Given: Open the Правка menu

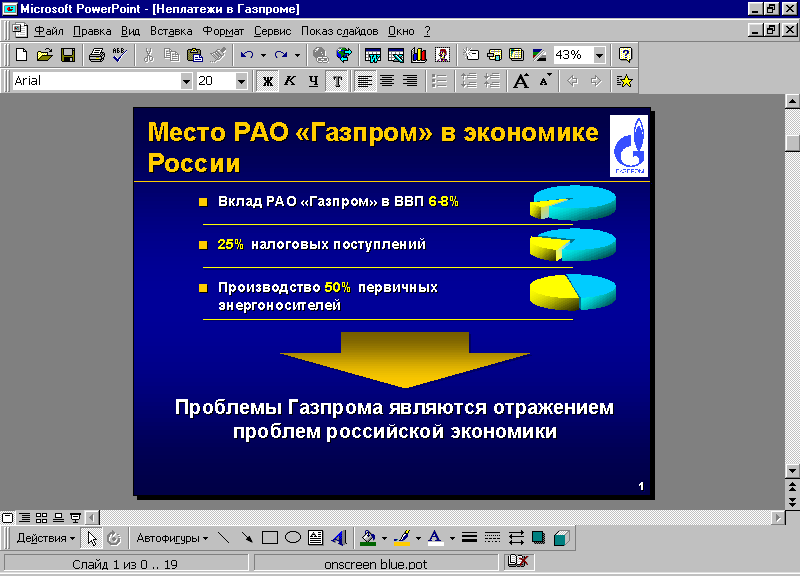Looking at the screenshot, I should tap(92, 31).
